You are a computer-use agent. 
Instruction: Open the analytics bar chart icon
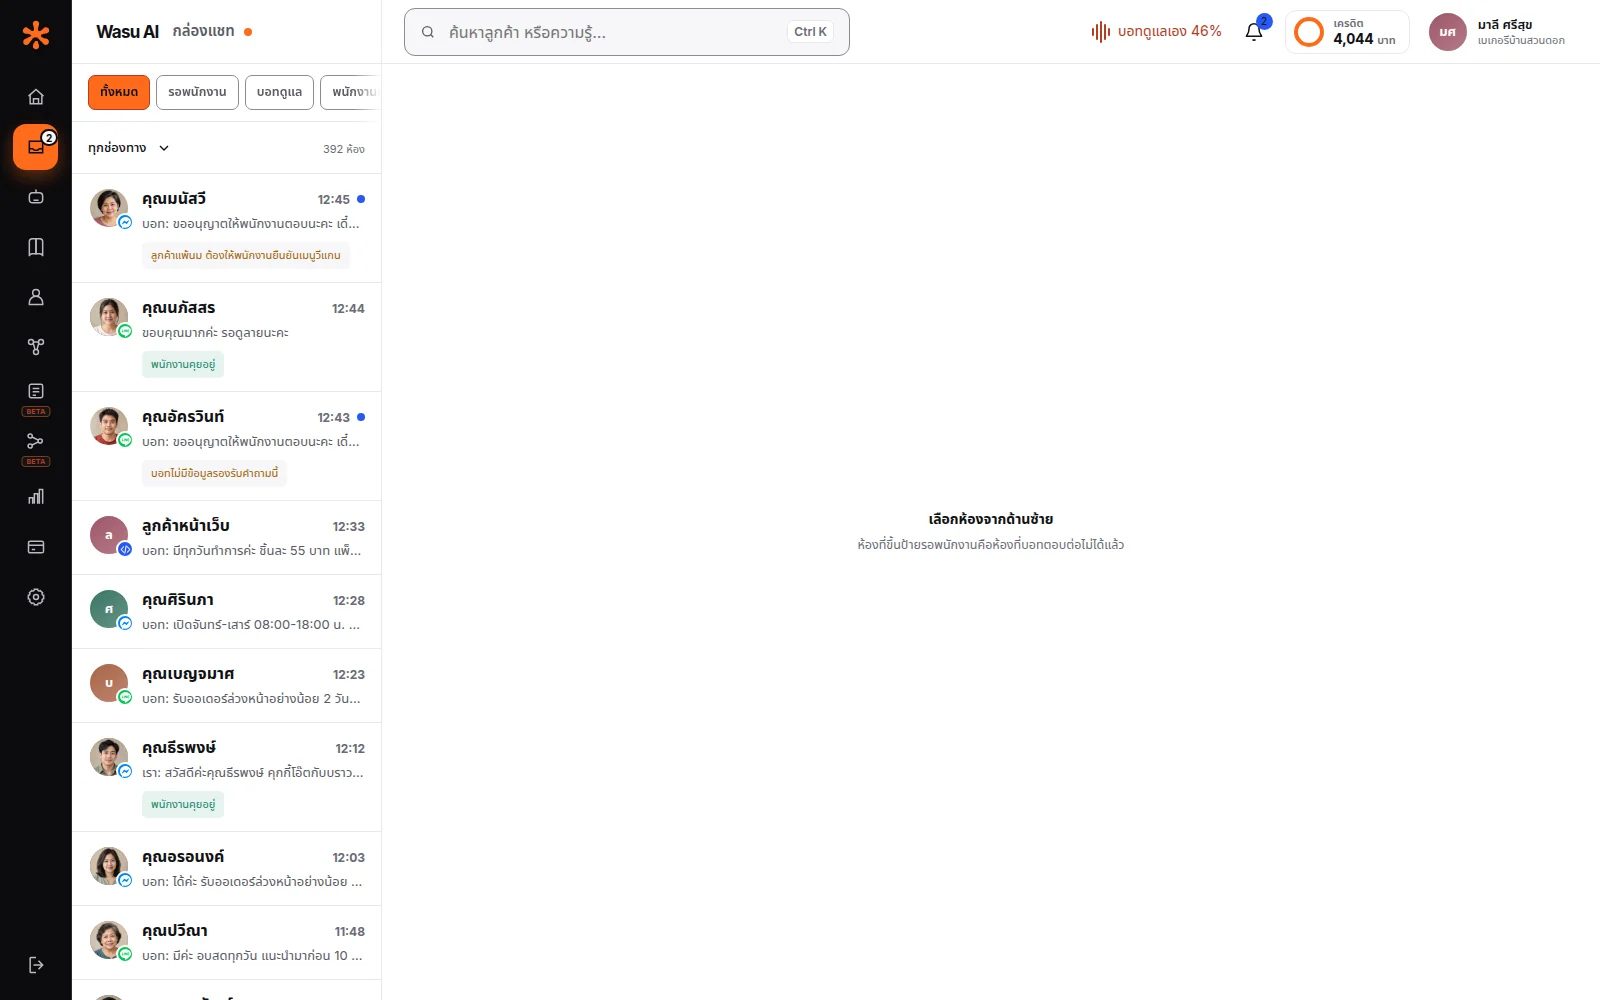point(36,497)
